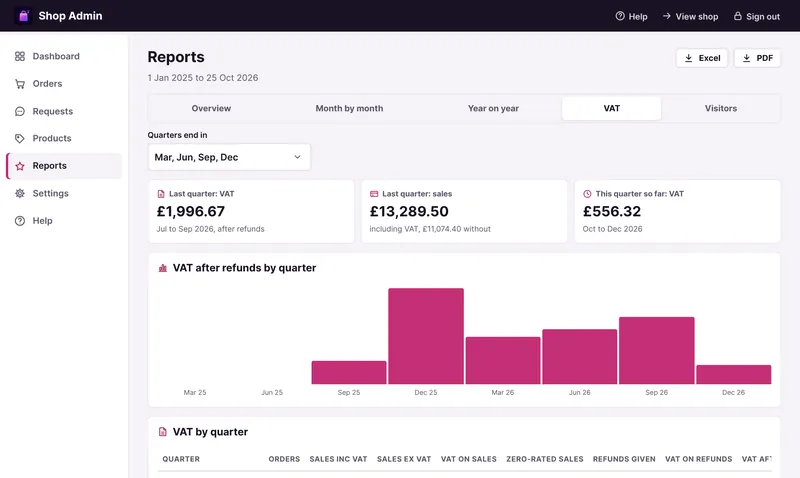Viewport: 800px width, 478px height.
Task: Click the PDF download arrow icon
Action: pyautogui.click(x=746, y=58)
